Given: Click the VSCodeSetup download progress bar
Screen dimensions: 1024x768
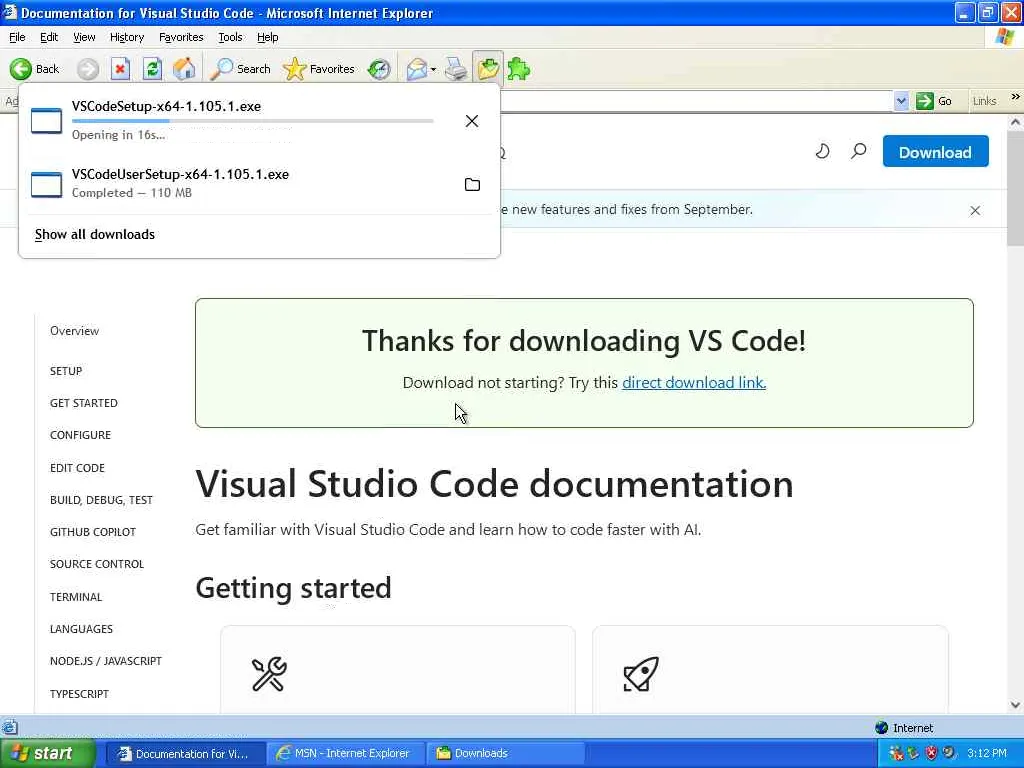Looking at the screenshot, I should pyautogui.click(x=253, y=121).
